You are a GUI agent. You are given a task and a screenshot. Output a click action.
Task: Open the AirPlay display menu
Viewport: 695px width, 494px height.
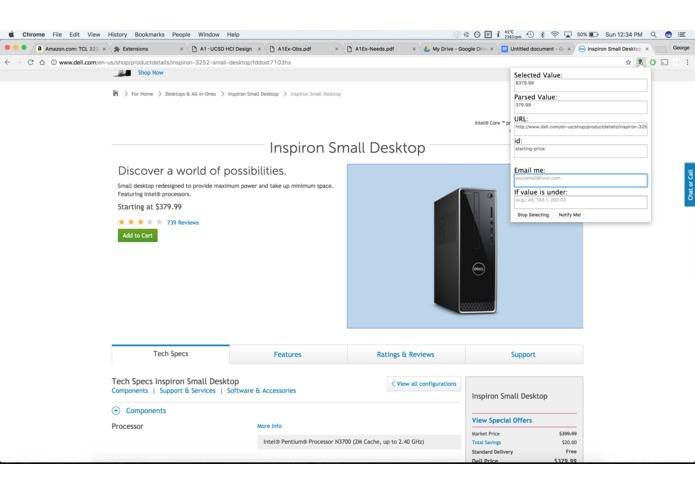(568, 34)
